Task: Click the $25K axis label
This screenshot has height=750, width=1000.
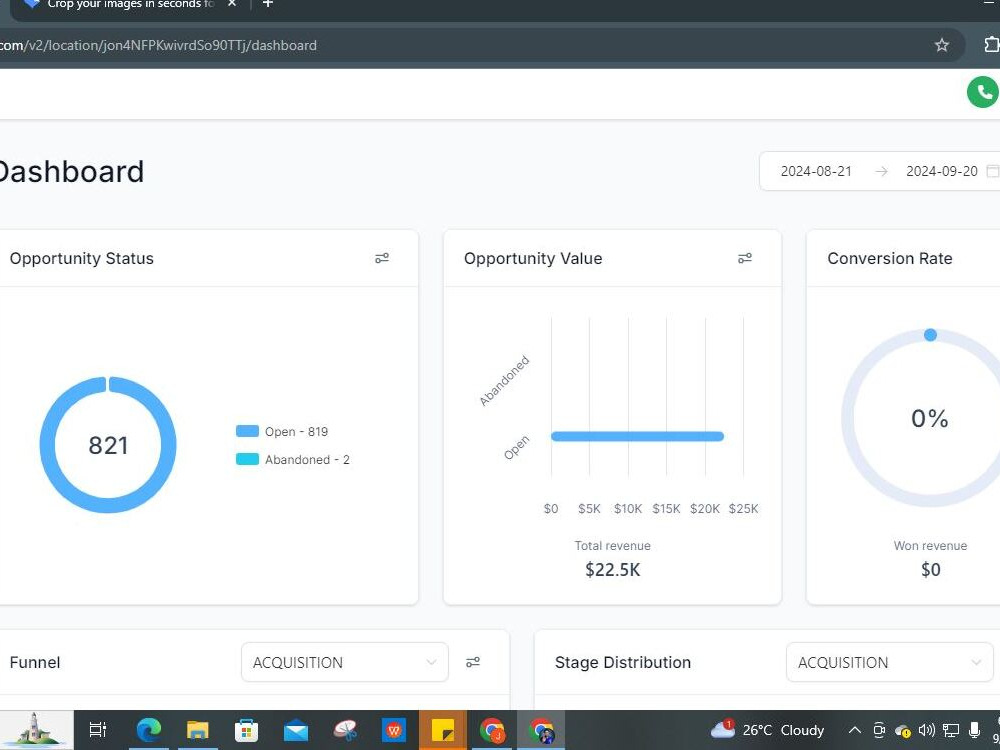Action: click(x=744, y=509)
